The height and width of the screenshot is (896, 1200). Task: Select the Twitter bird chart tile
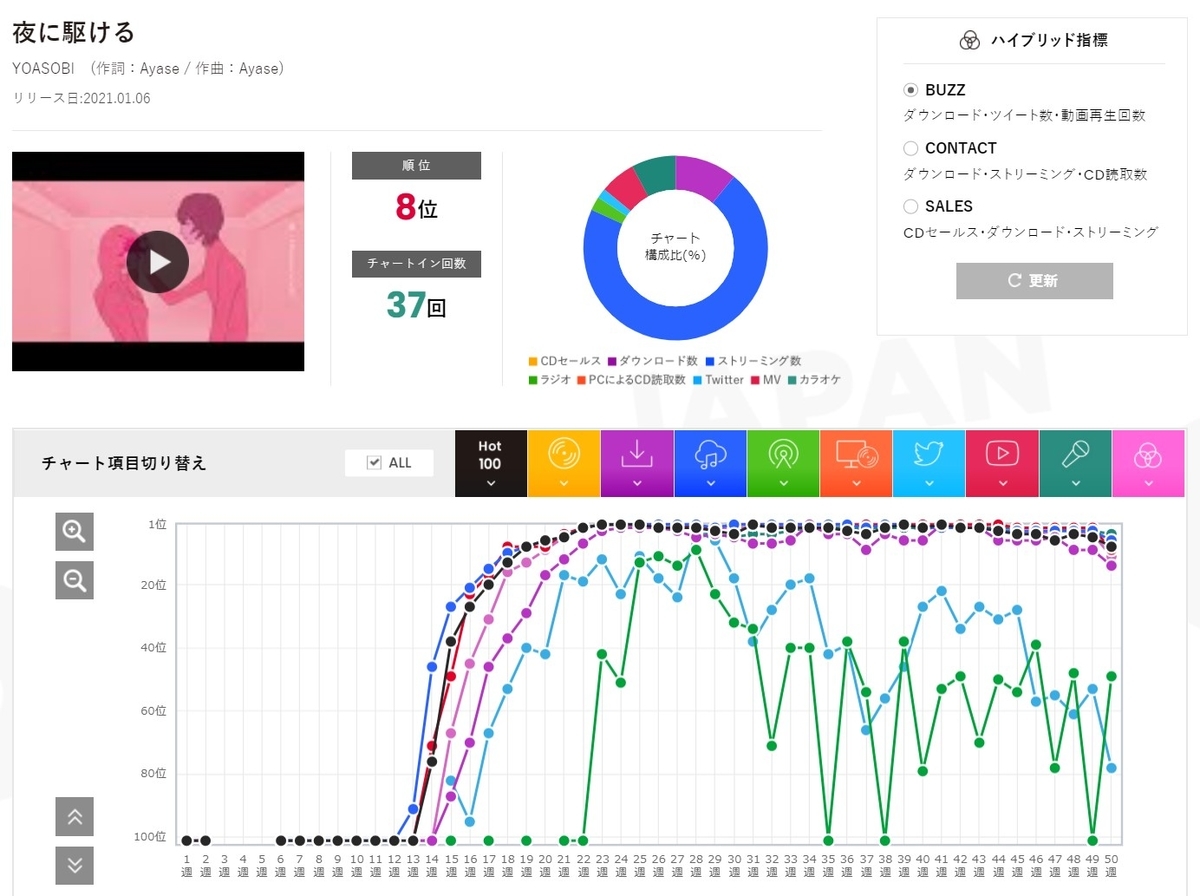[929, 464]
